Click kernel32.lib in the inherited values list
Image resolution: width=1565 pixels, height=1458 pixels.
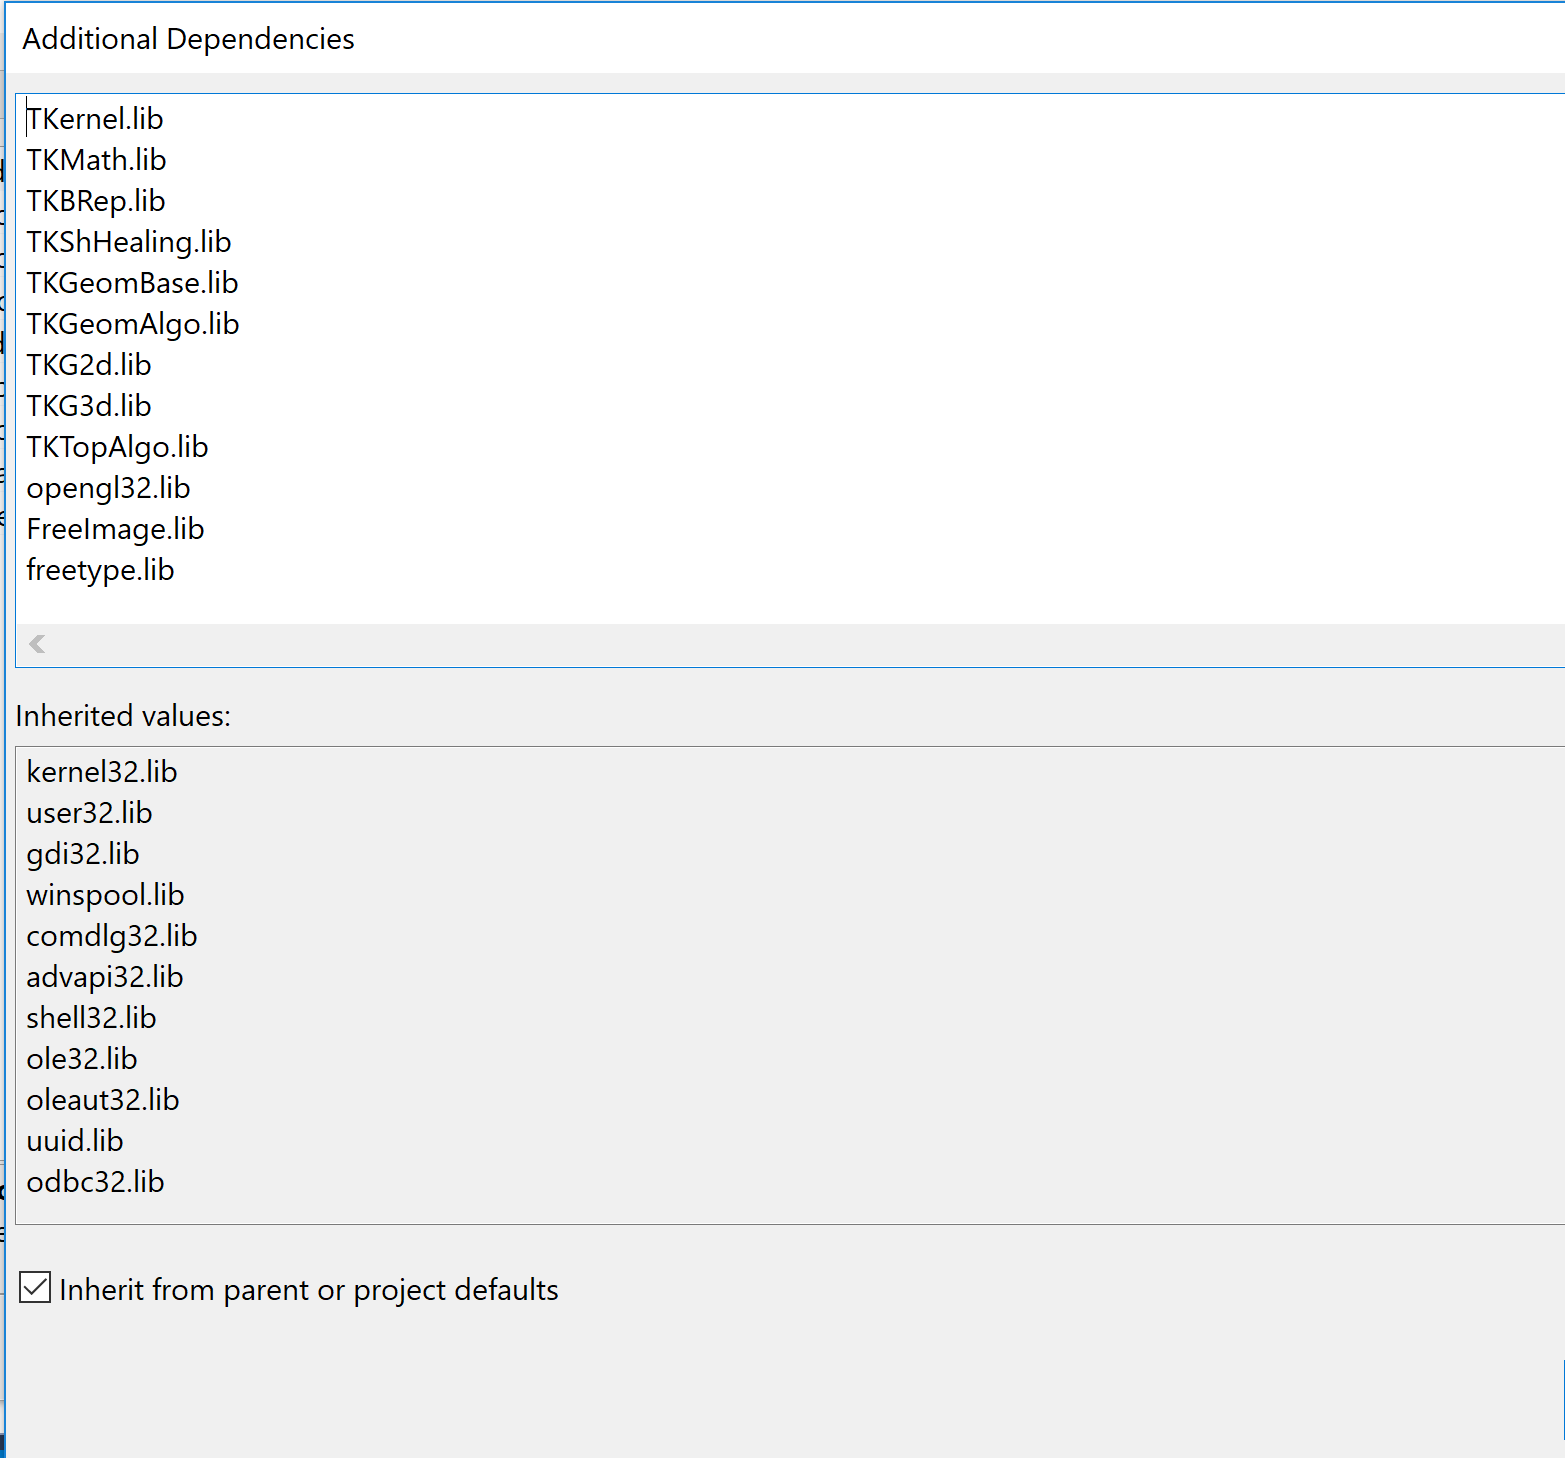102,772
